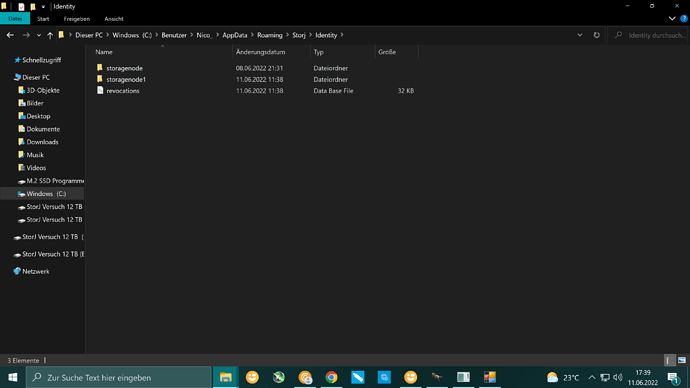690x388 pixels.
Task: Go back with the back arrow
Action: pos(10,35)
